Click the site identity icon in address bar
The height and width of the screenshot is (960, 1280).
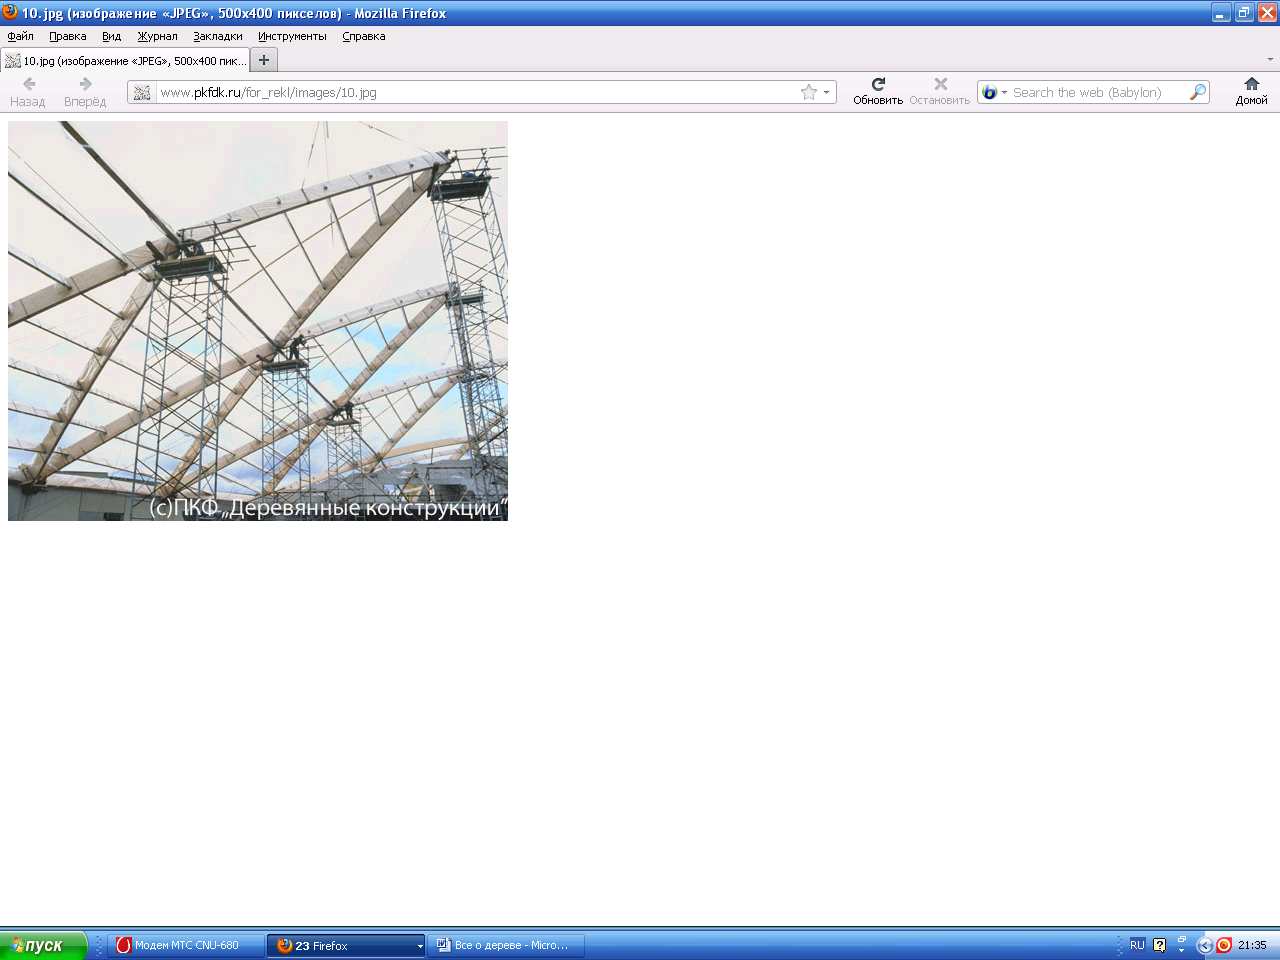[x=142, y=92]
